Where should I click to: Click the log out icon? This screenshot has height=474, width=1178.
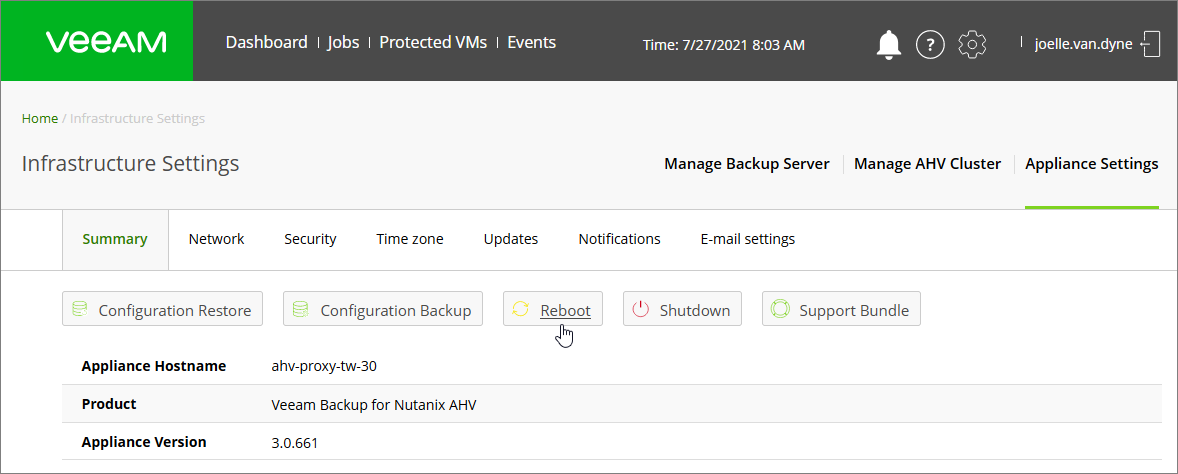(x=1150, y=44)
